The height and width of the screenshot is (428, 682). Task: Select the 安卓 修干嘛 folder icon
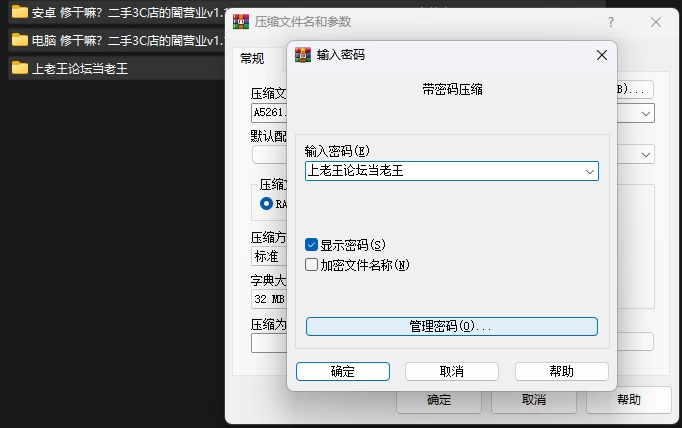point(20,12)
